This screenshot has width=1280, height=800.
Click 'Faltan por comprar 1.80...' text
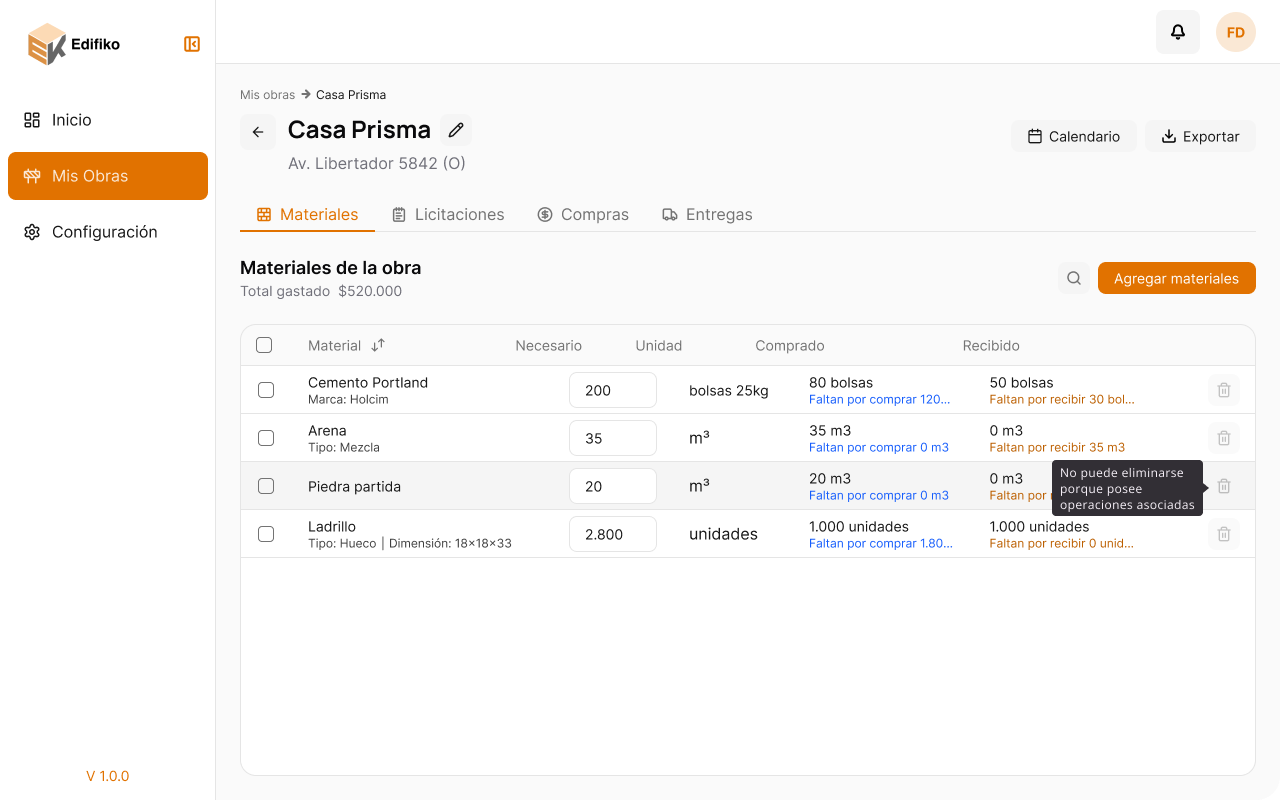pyautogui.click(x=881, y=543)
